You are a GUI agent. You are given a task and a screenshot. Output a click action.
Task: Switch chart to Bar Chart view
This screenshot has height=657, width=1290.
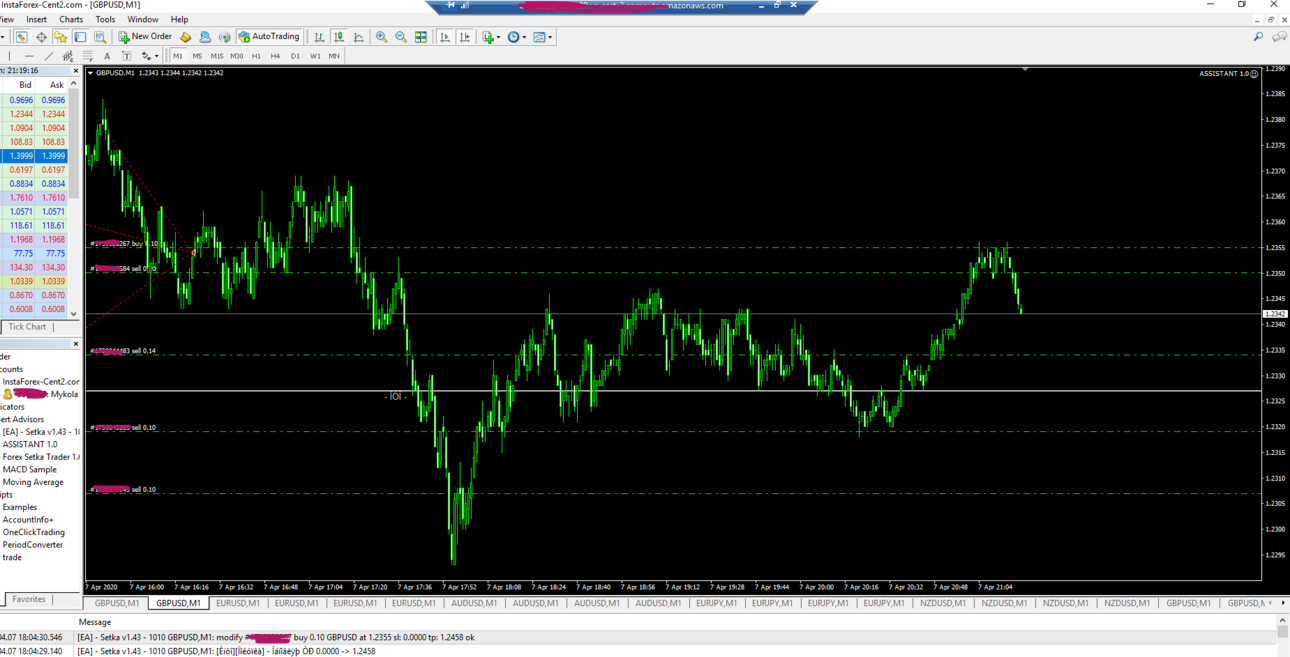coord(319,37)
